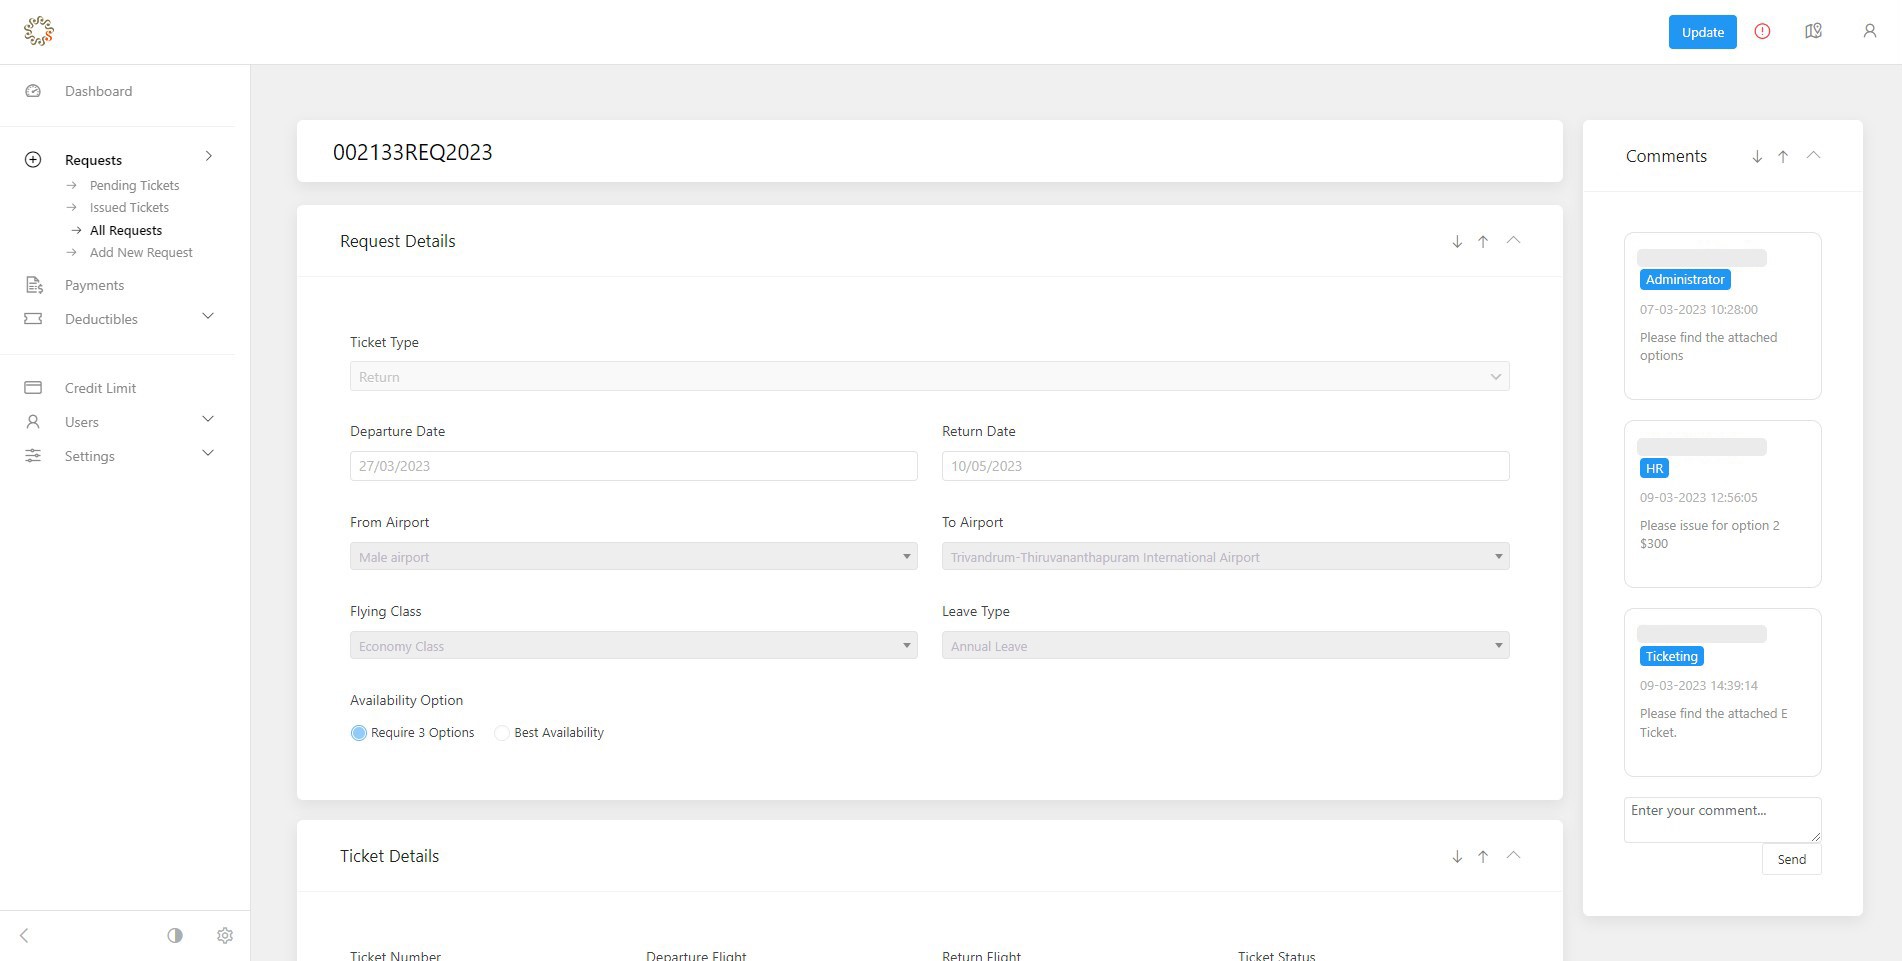Move Ticket Details panel up
This screenshot has width=1902, height=961.
pyautogui.click(x=1483, y=857)
